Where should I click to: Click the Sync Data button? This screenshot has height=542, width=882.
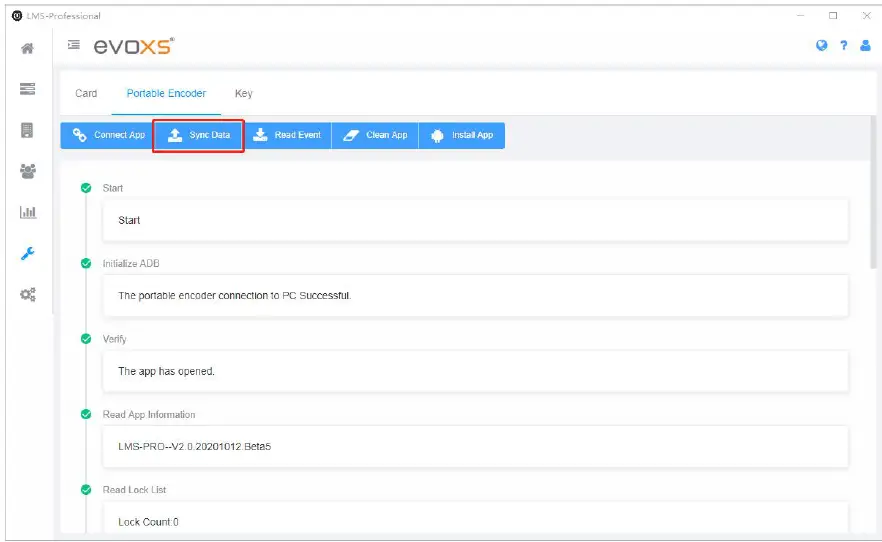(198, 136)
